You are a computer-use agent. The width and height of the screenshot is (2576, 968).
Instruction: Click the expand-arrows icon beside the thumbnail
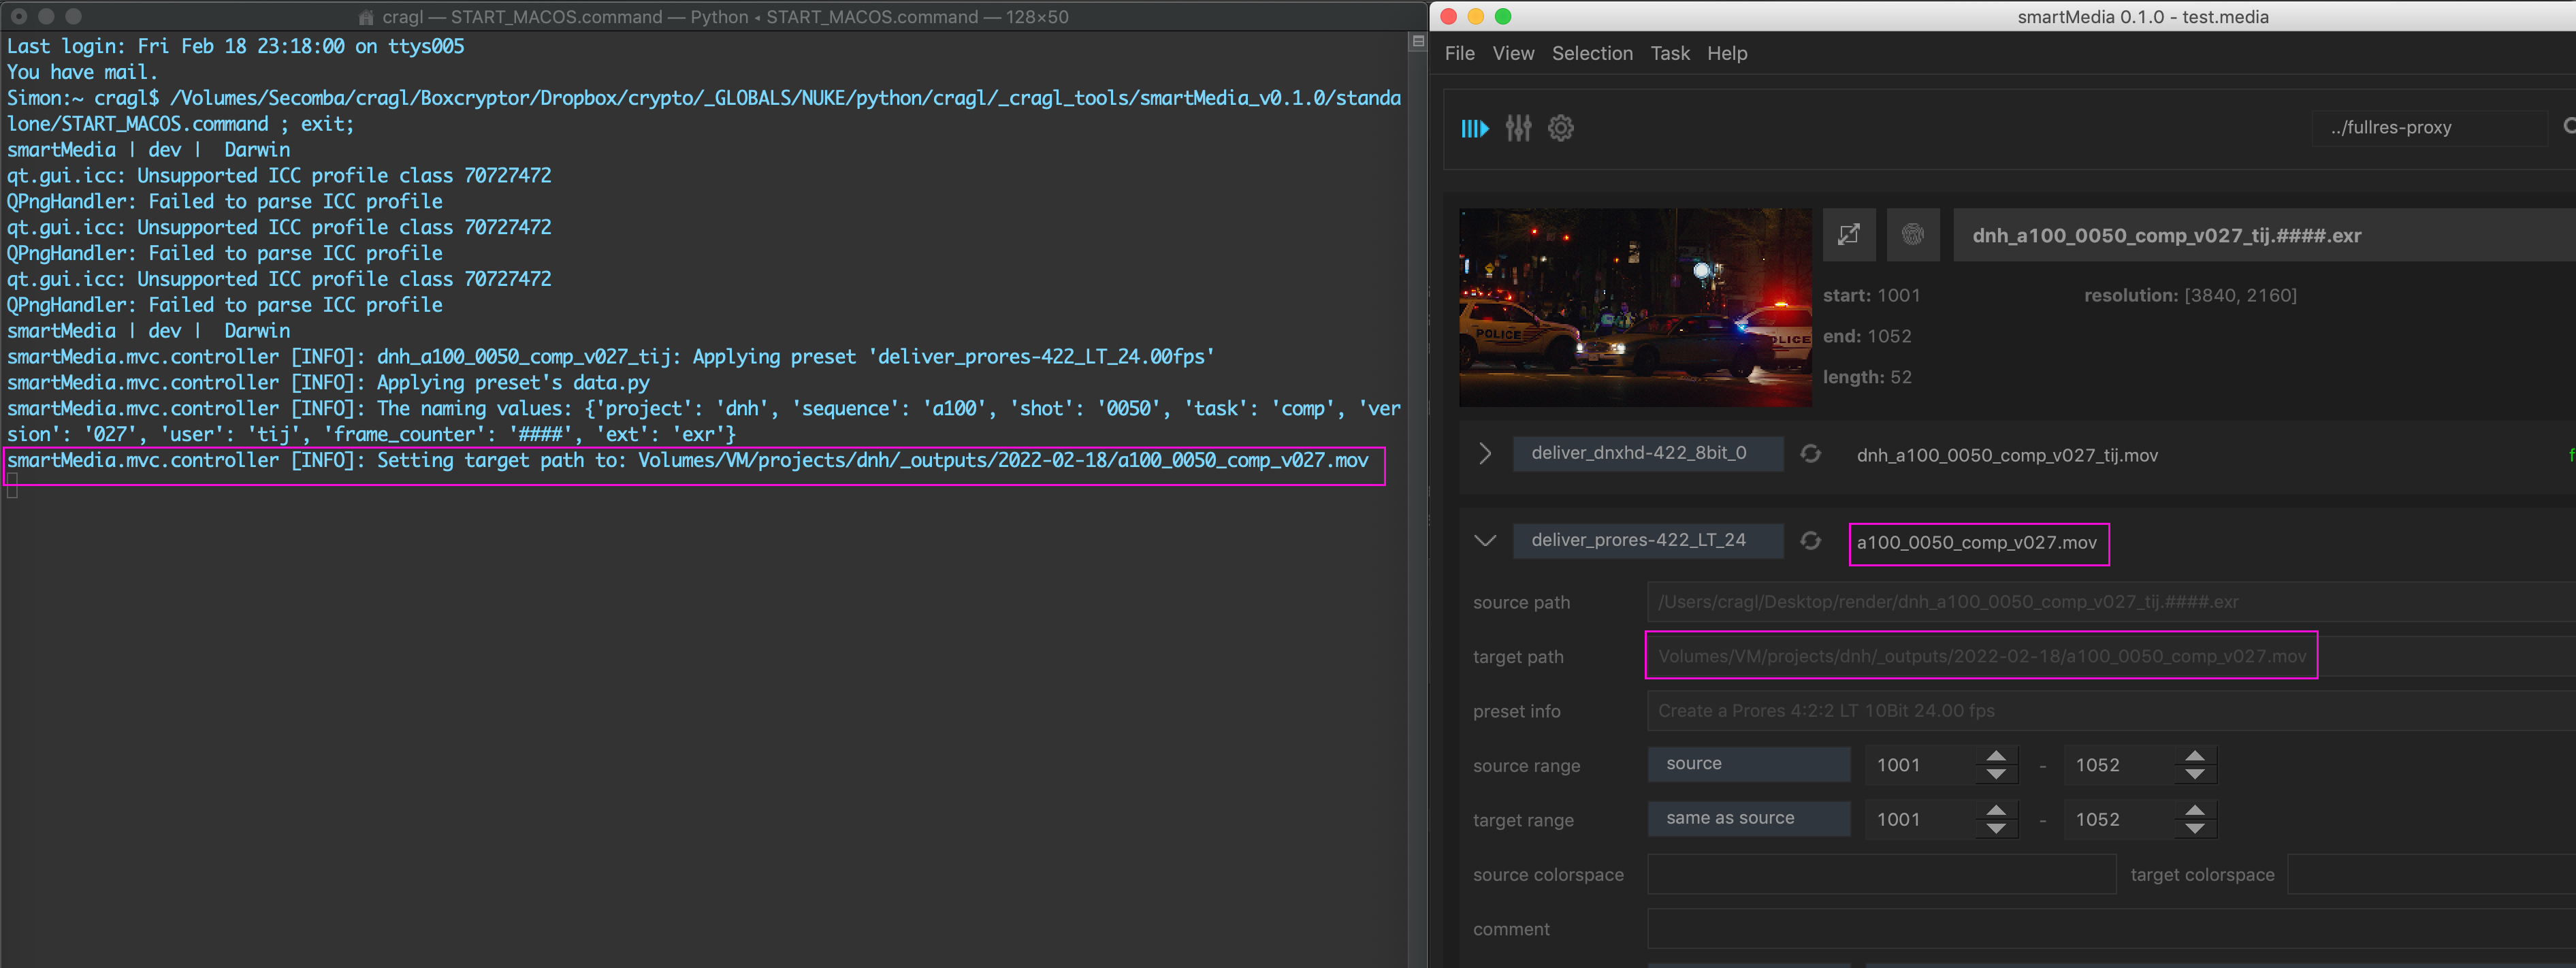(x=1848, y=234)
